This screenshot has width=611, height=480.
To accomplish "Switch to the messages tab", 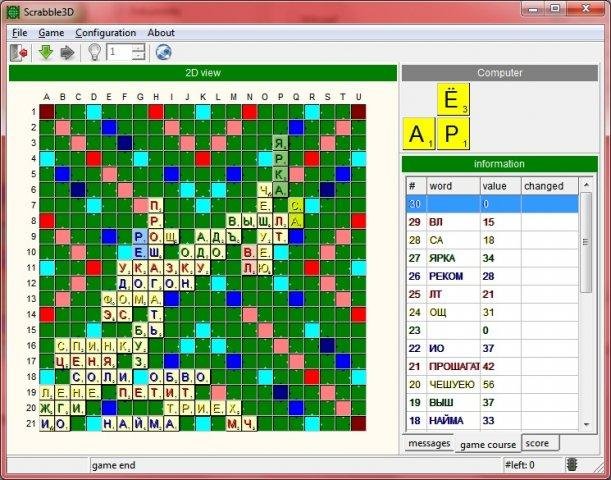I will pos(429,443).
